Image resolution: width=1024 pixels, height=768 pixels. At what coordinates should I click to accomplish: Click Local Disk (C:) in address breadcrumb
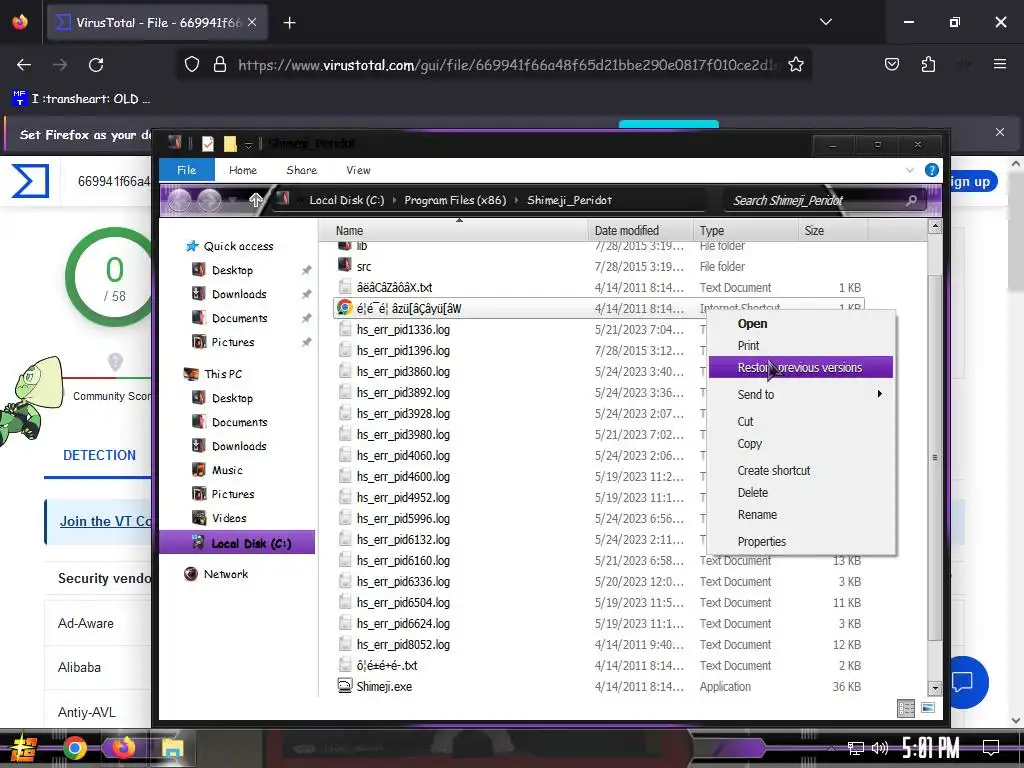click(347, 200)
